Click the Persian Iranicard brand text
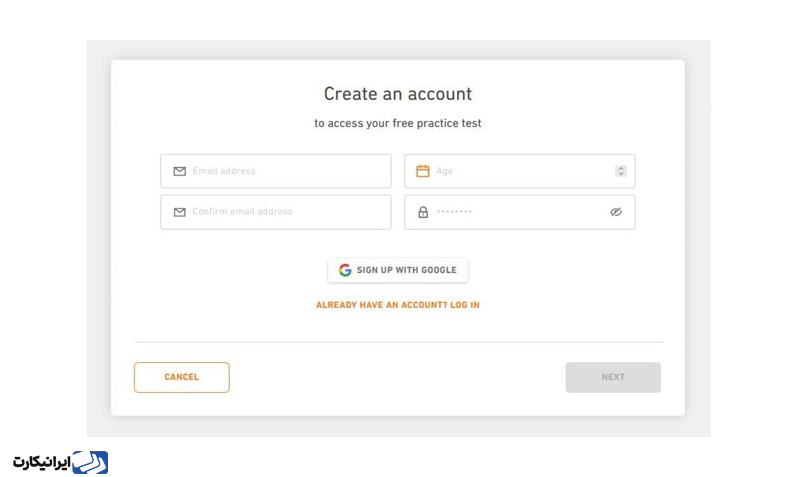This screenshot has height=477, width=800. point(43,463)
